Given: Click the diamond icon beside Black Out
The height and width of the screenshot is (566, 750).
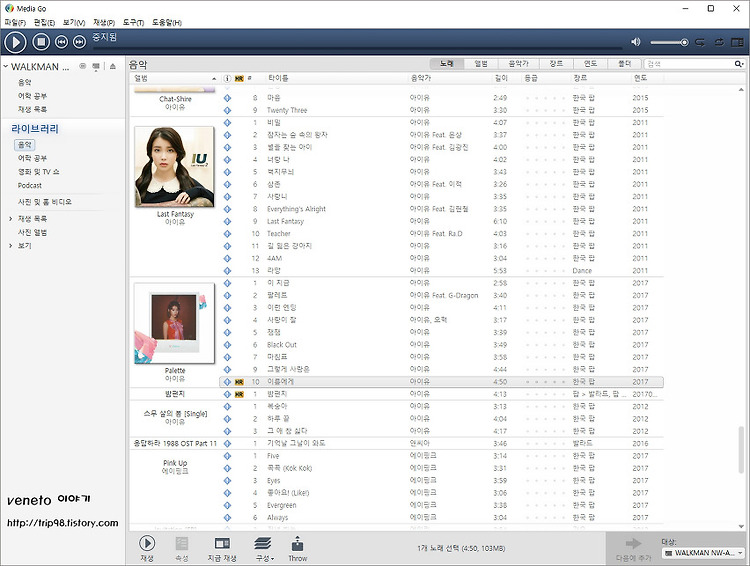Looking at the screenshot, I should click(227, 344).
